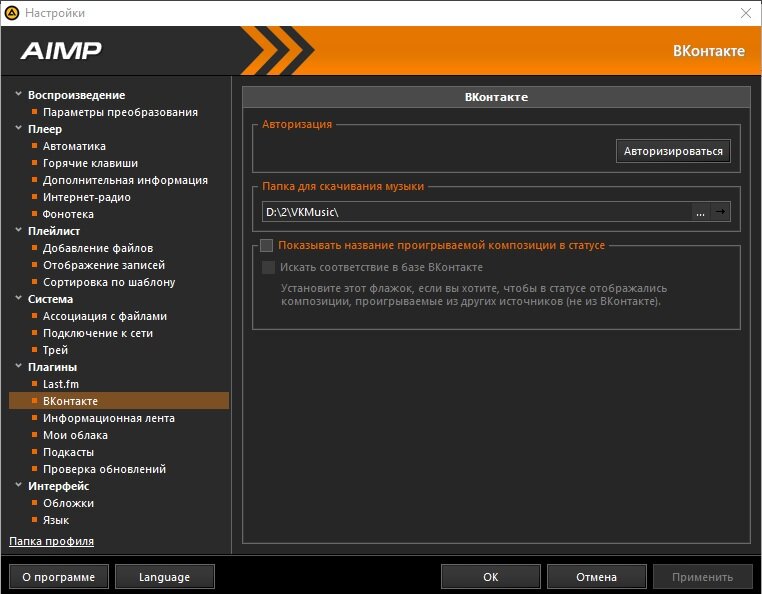The width and height of the screenshot is (762, 594).
Task: Open Подключение к сети settings
Action: pos(98,333)
